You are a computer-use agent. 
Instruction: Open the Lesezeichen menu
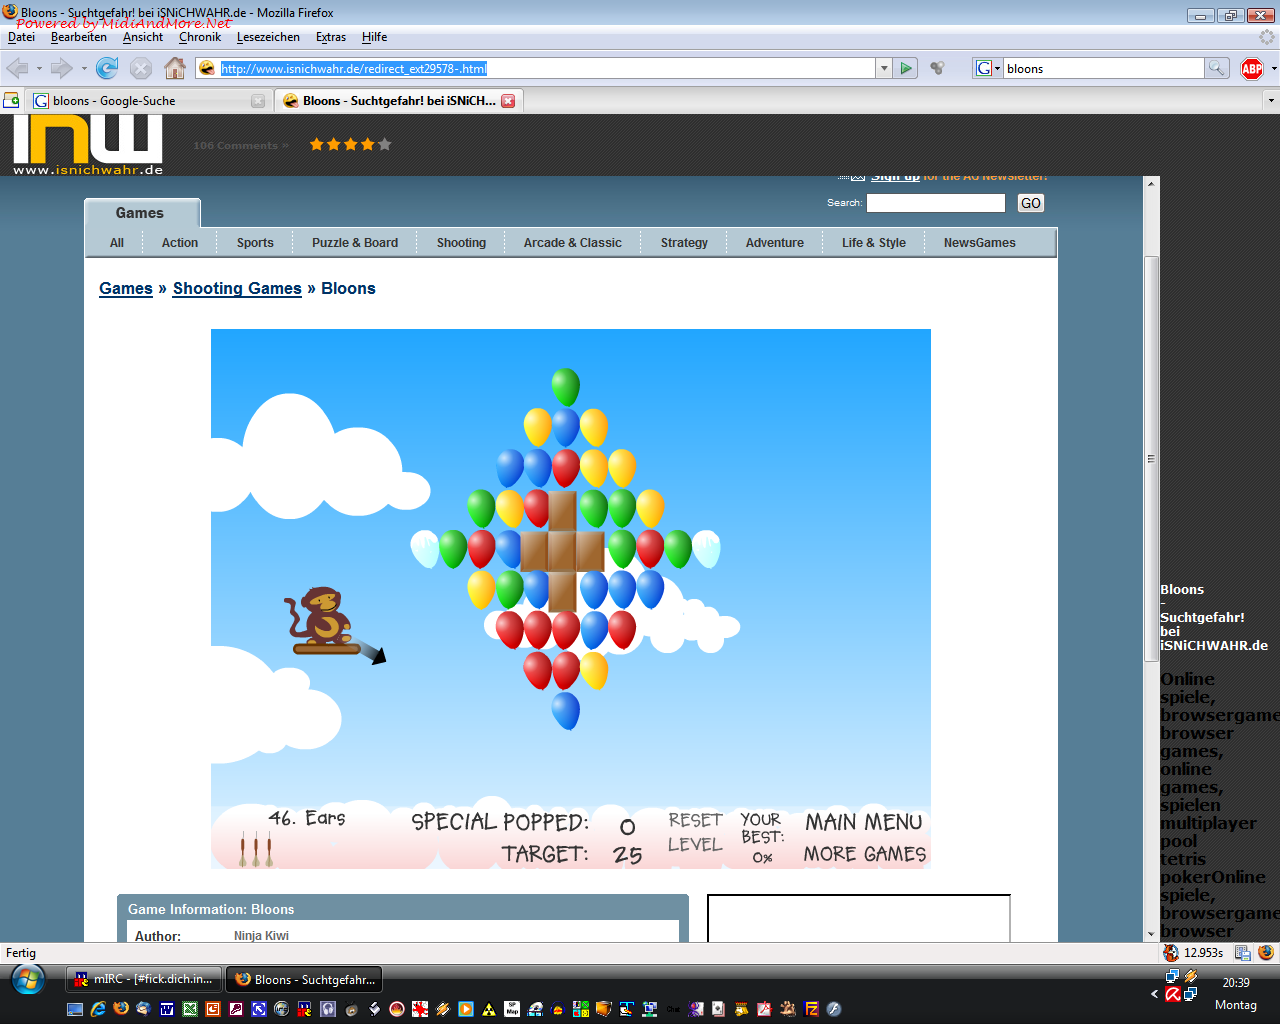tap(268, 37)
